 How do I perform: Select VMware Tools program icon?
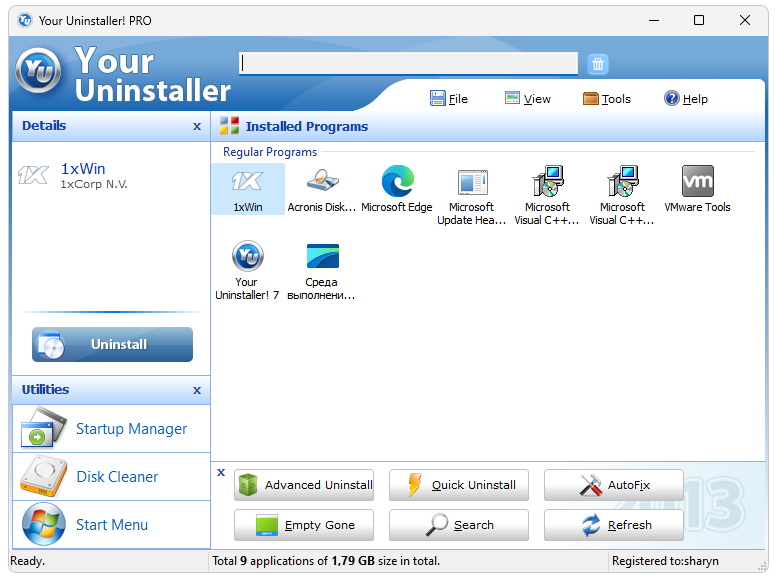pos(697,189)
